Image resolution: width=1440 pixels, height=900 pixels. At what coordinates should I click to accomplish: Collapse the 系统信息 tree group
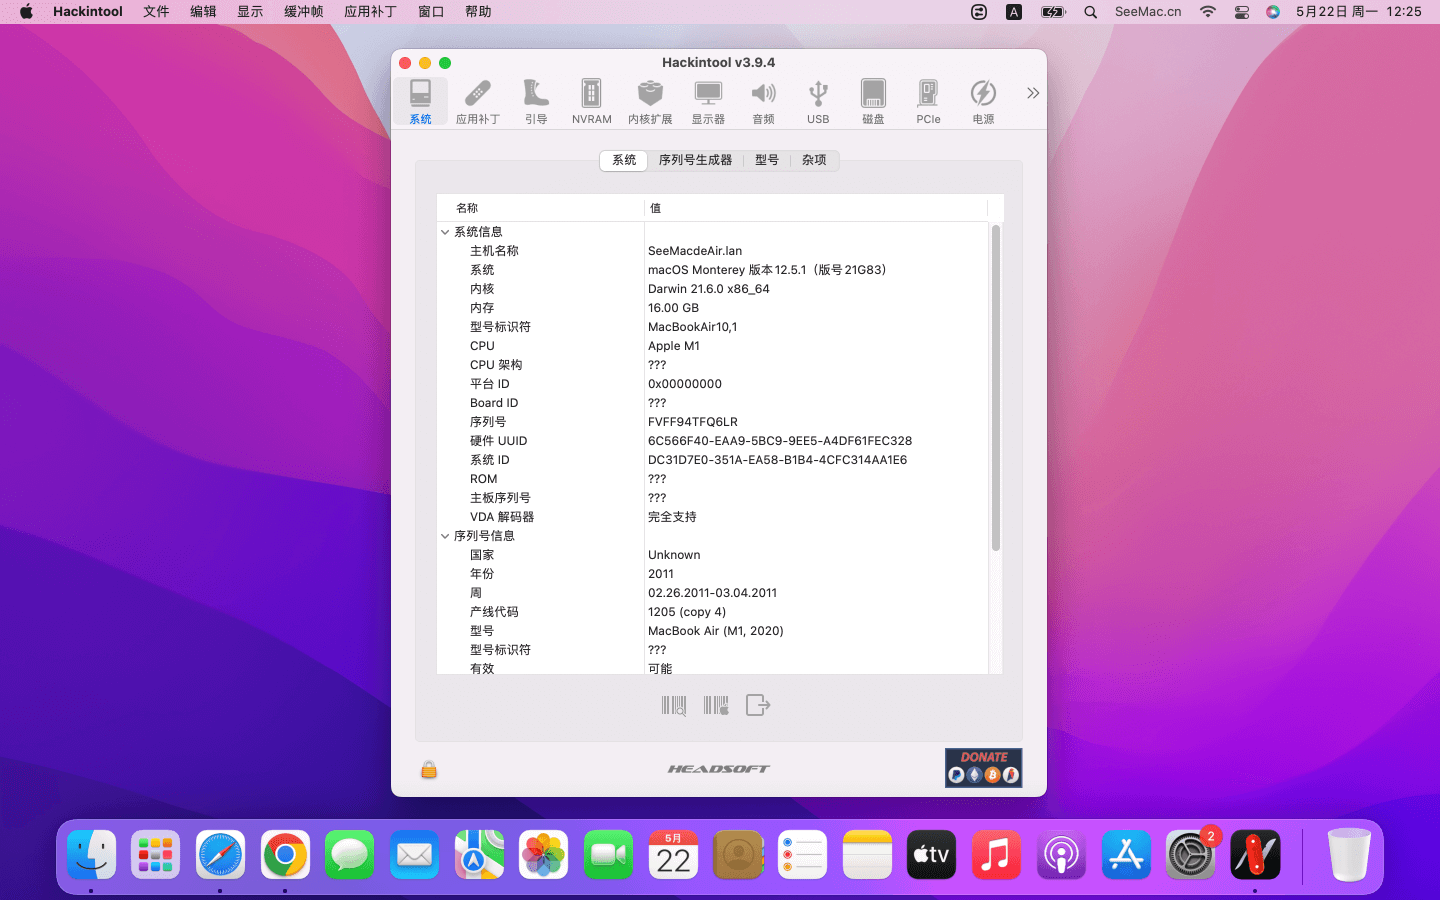tap(445, 232)
